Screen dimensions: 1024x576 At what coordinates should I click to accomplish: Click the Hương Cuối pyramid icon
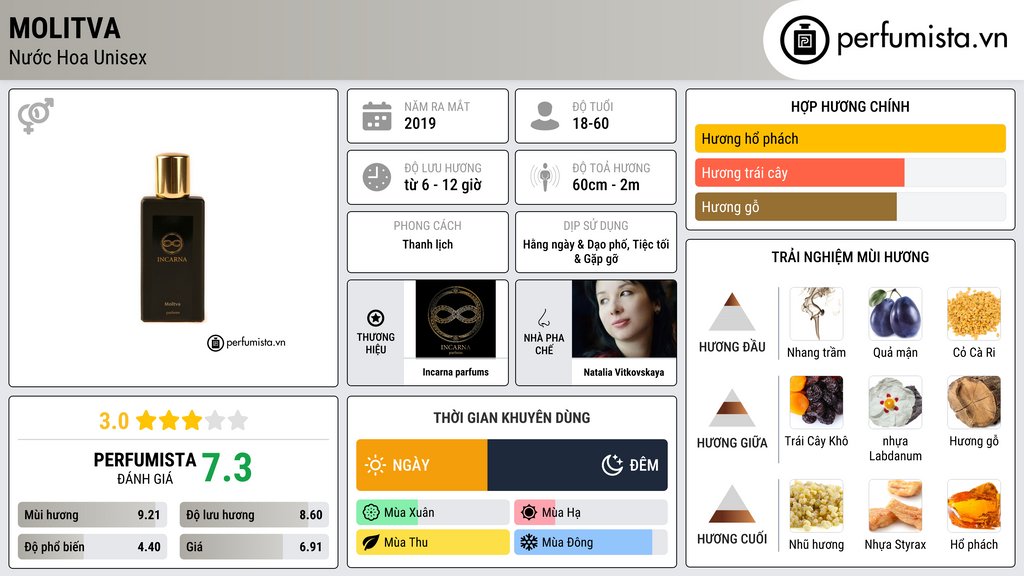[732, 504]
